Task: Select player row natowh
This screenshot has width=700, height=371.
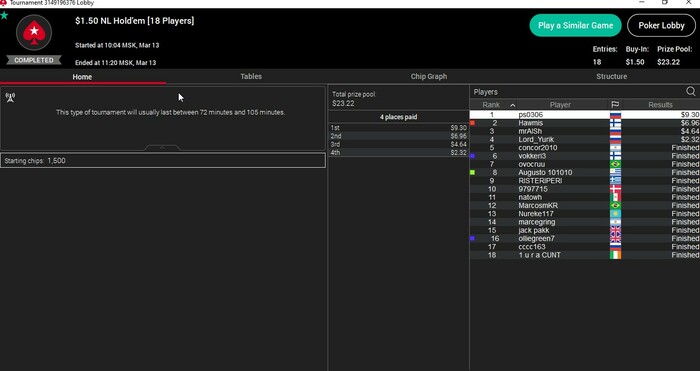Action: click(x=585, y=197)
